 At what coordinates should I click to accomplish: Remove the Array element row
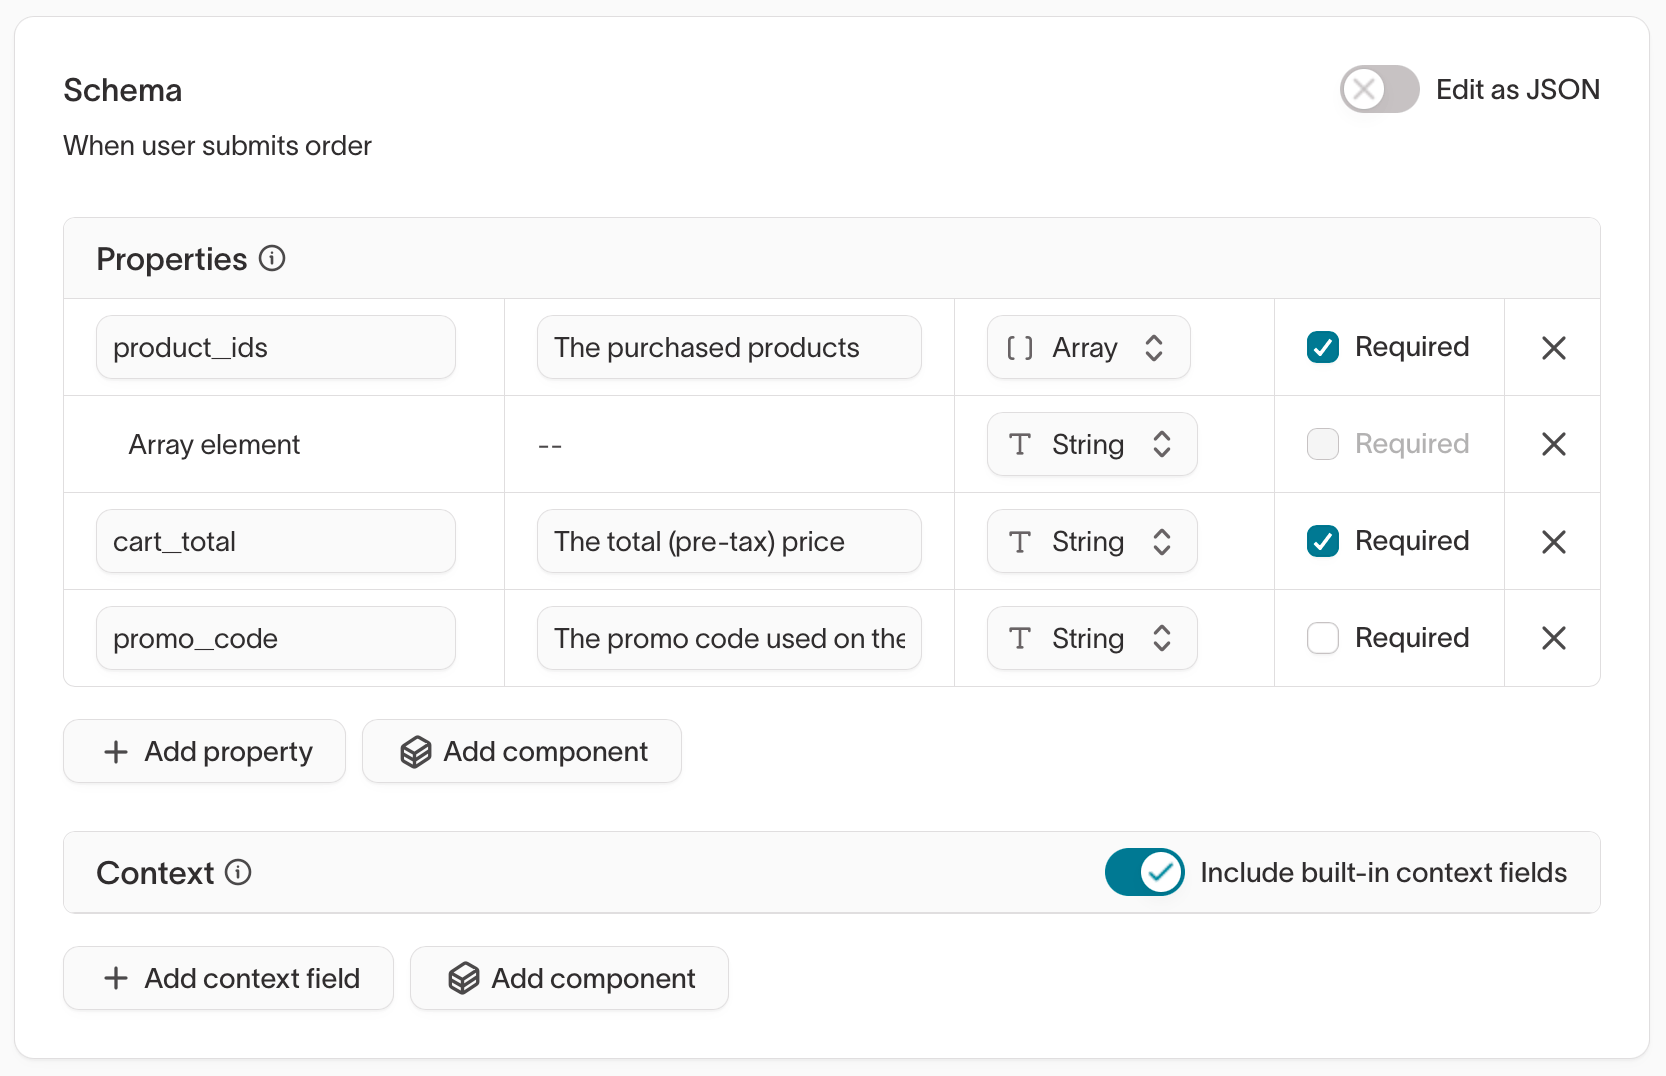(1553, 444)
